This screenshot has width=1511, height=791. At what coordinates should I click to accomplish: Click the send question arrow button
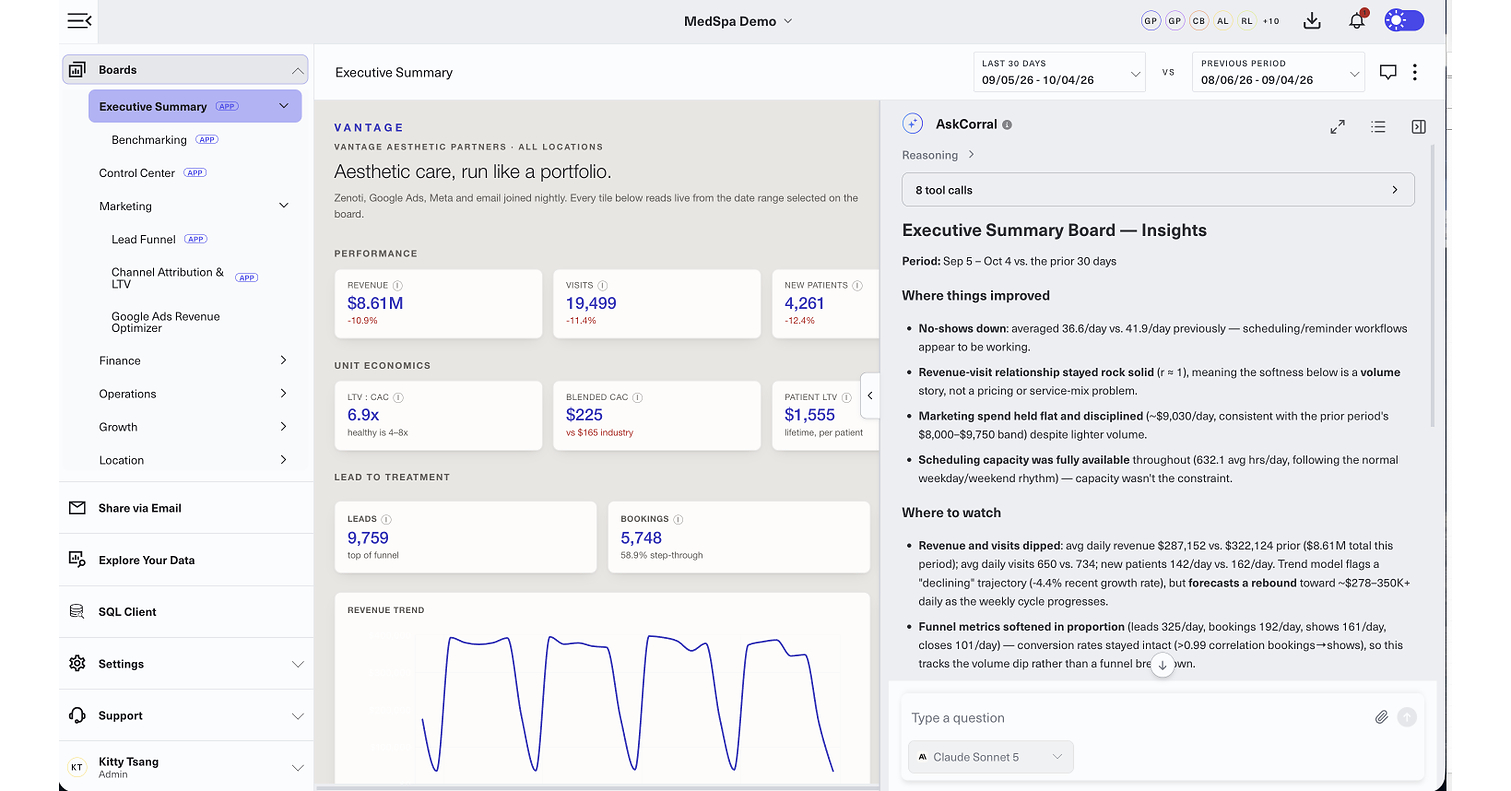[x=1407, y=717]
